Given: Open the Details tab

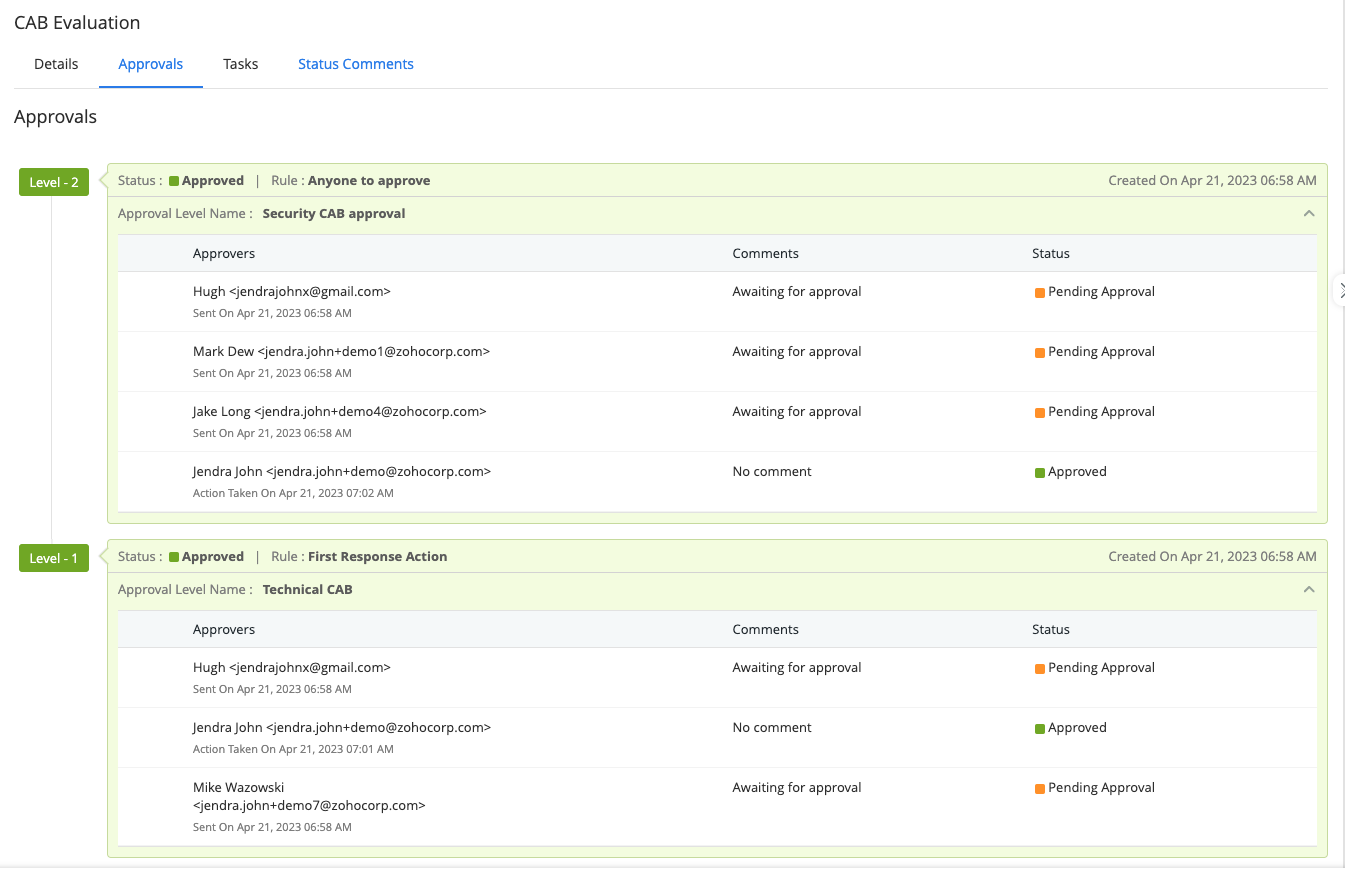Looking at the screenshot, I should coord(56,64).
